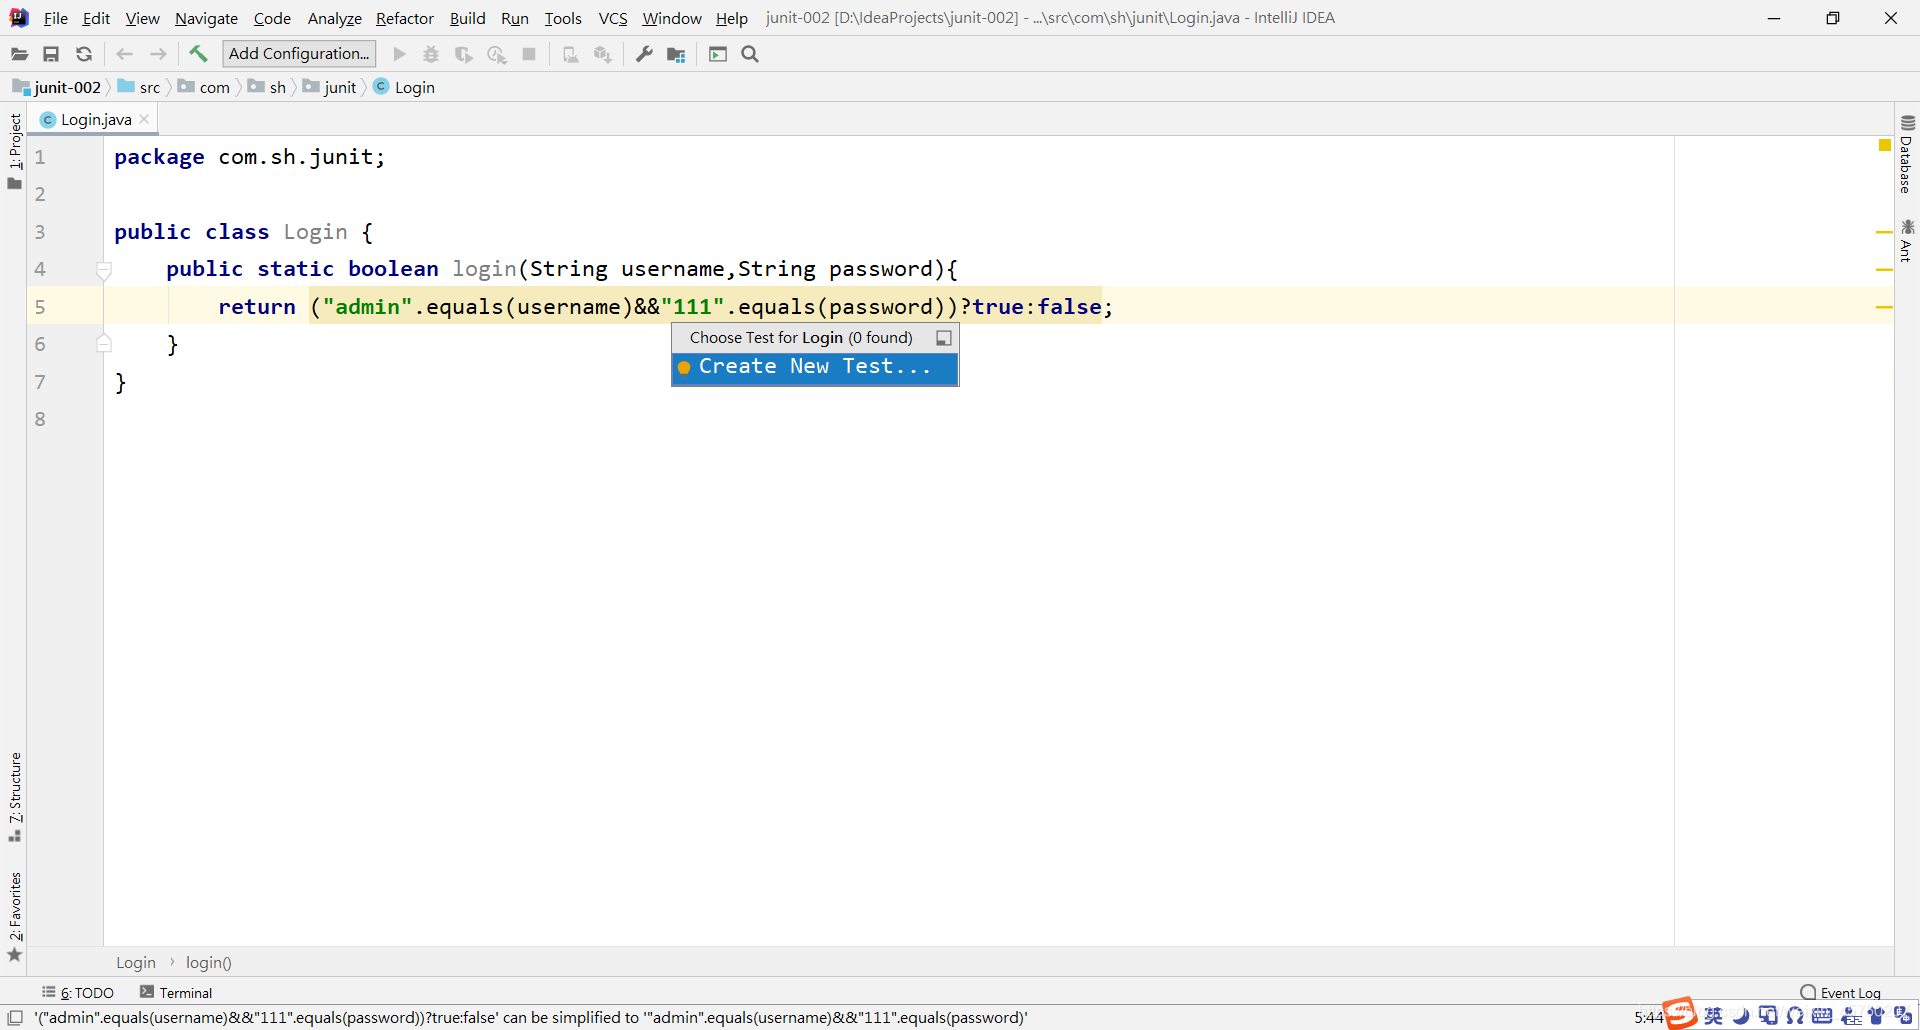Screen dimensions: 1920x1030
Task: Click the Open folder toolbar icon
Action: tap(19, 54)
